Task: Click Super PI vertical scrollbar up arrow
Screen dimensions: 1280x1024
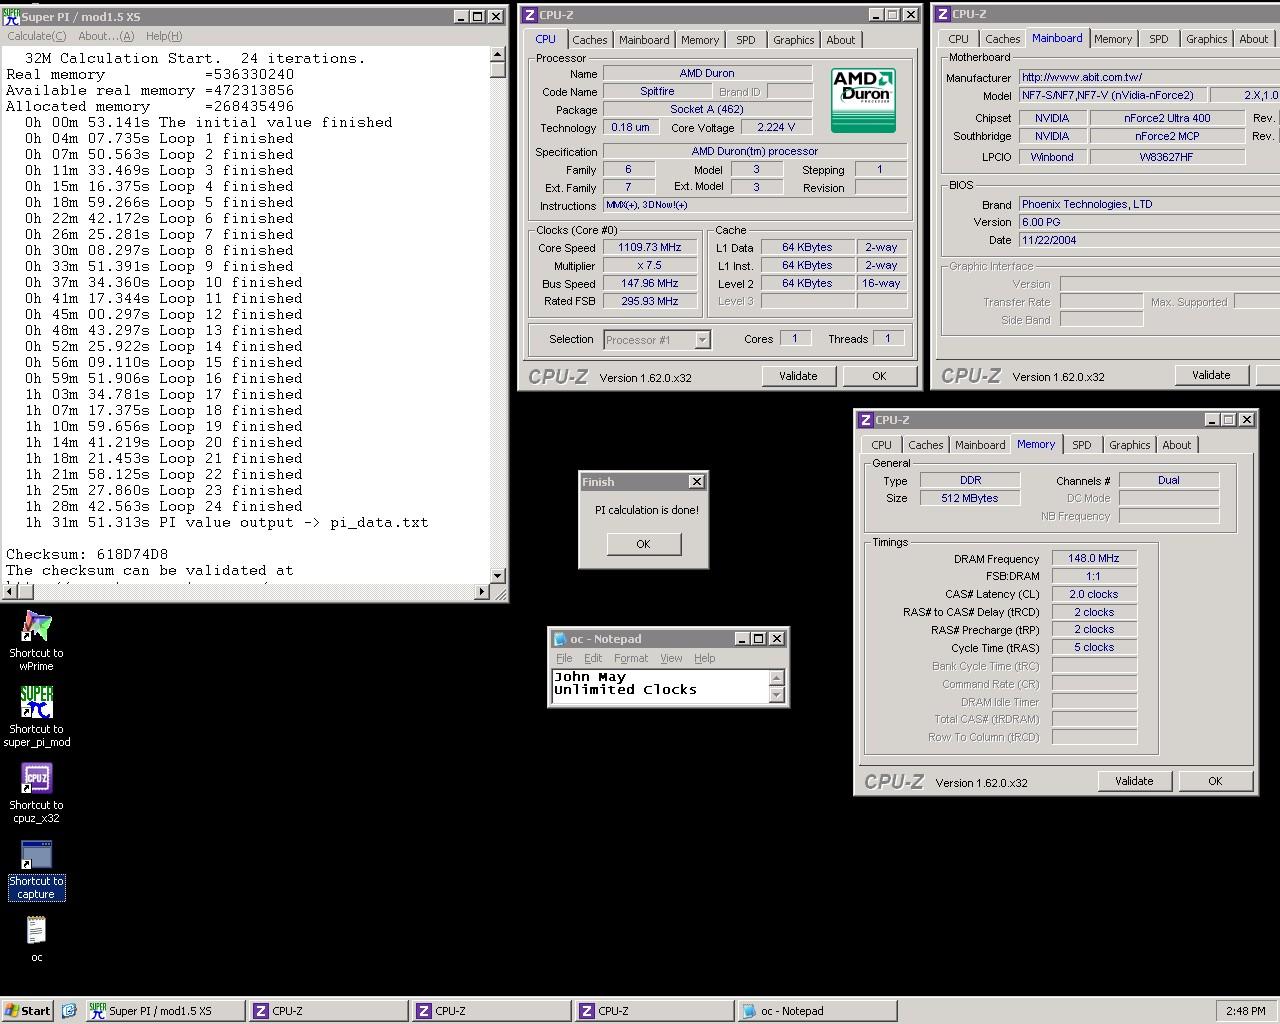Action: click(498, 56)
